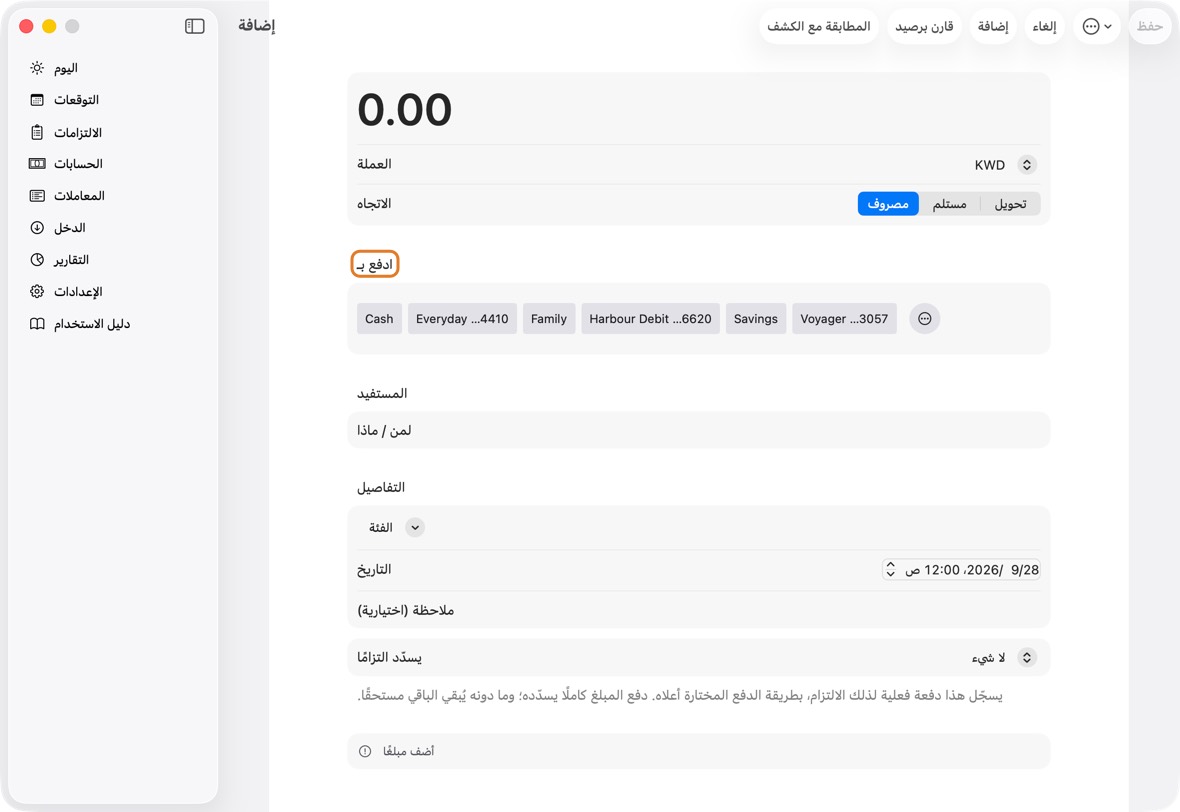Click the ملاحظة (اختيارية) note field

tap(698, 610)
